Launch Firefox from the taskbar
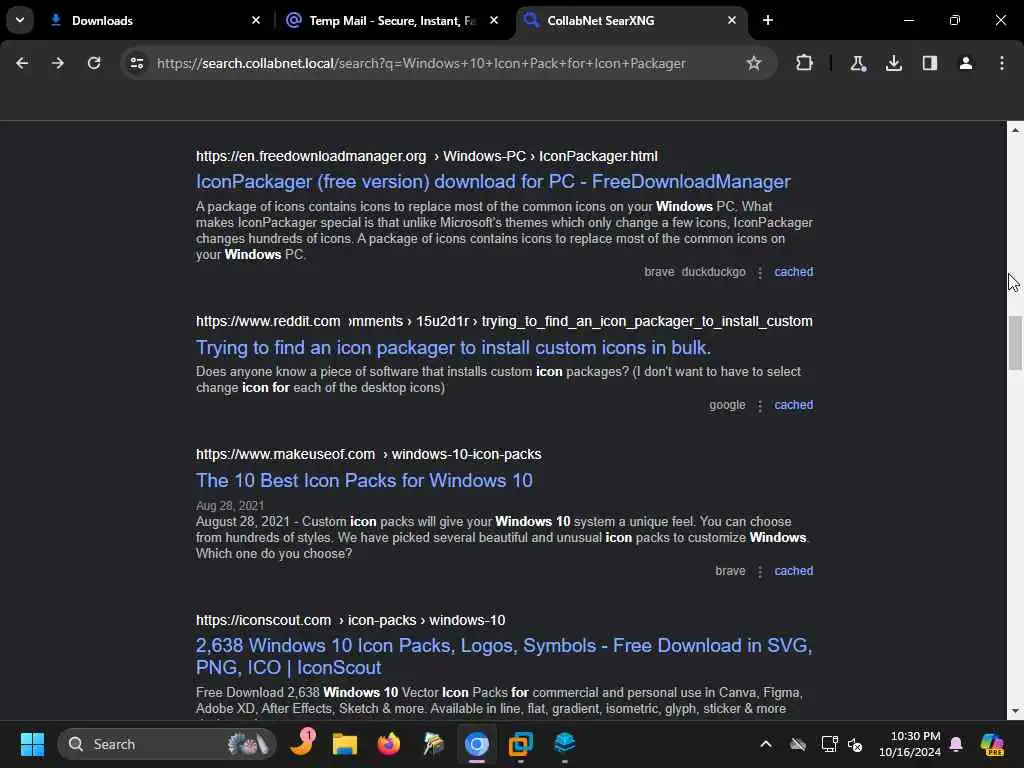This screenshot has height=768, width=1024. click(389, 744)
